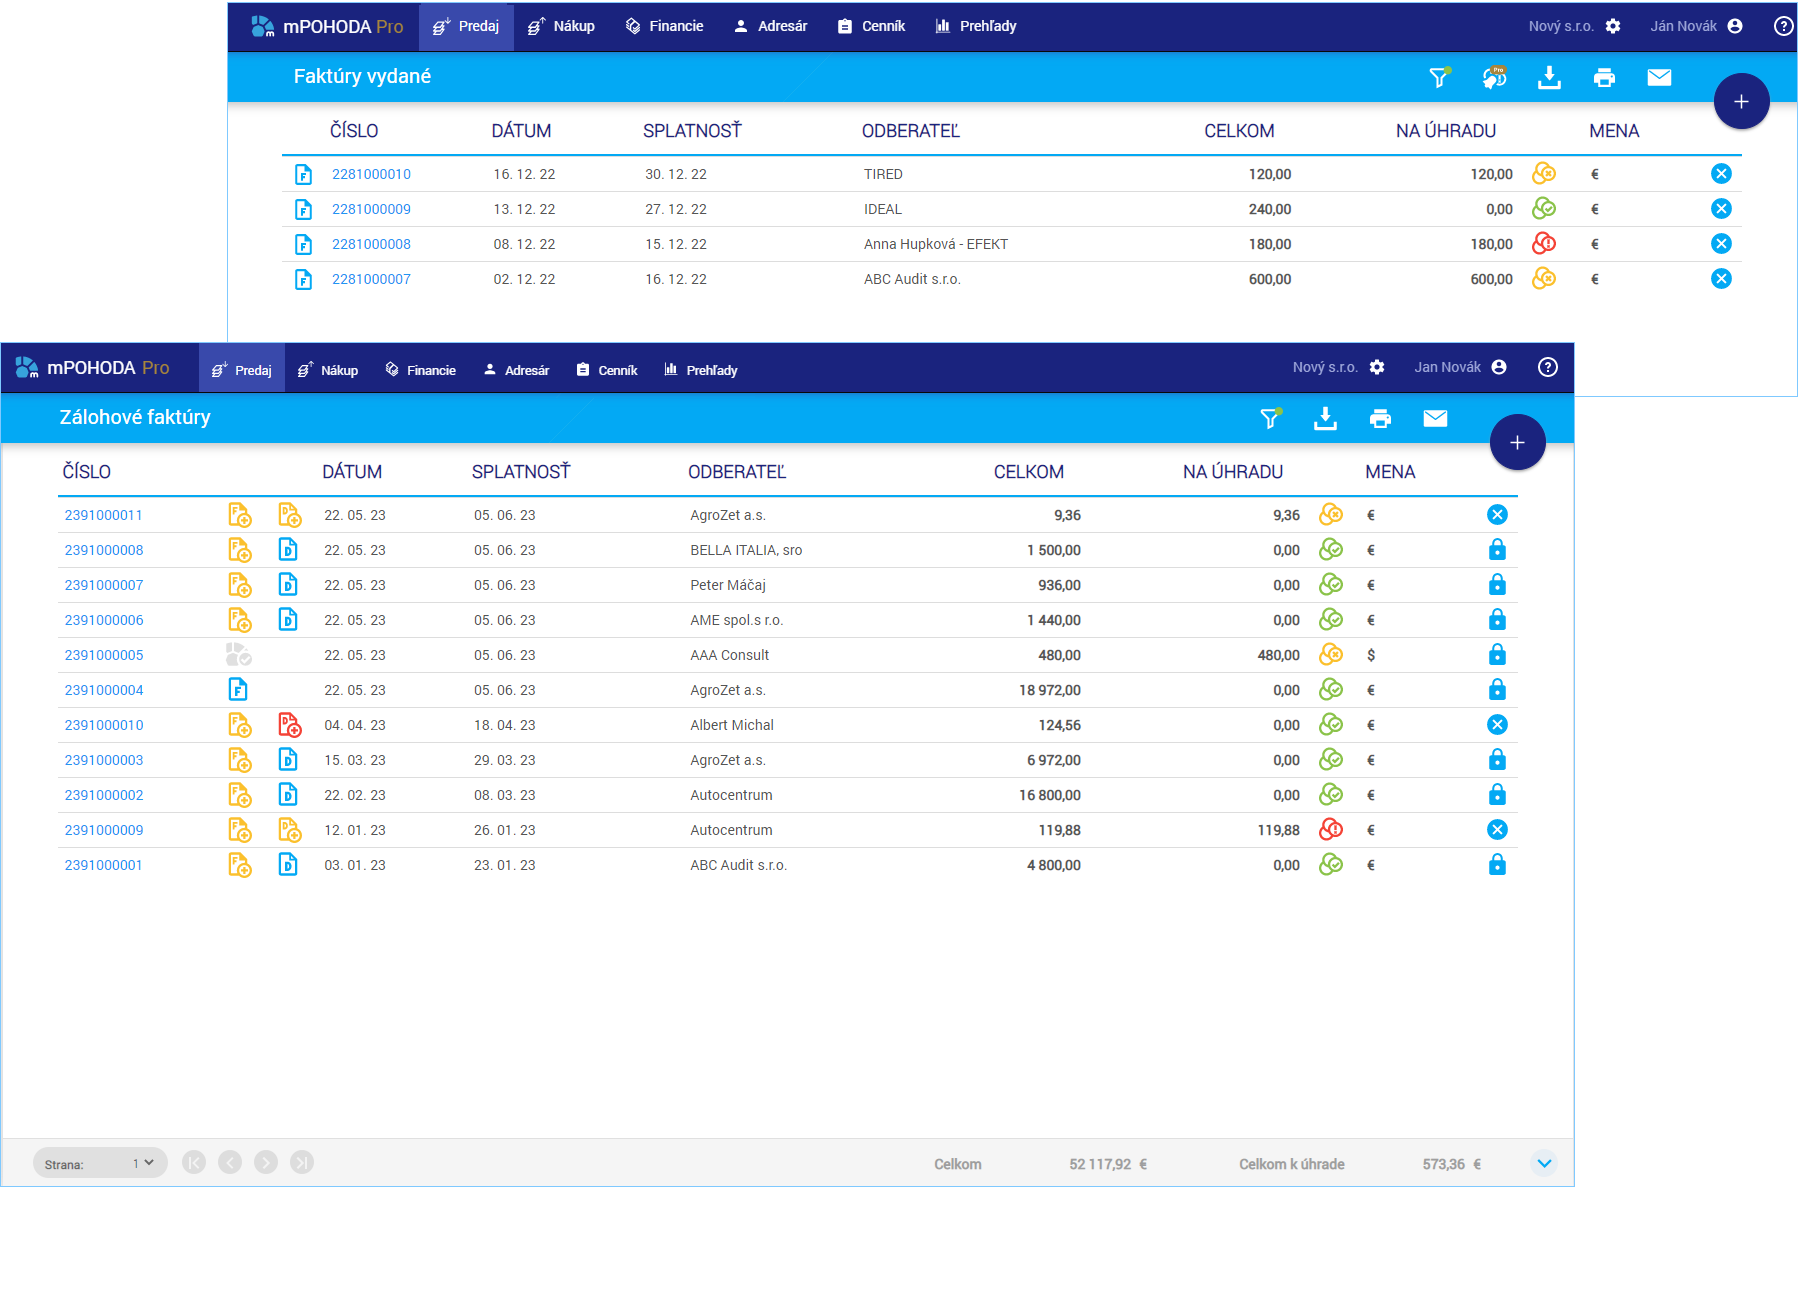
Task: Click email icon in Zálohové faktúry toolbar
Action: [x=1435, y=418]
